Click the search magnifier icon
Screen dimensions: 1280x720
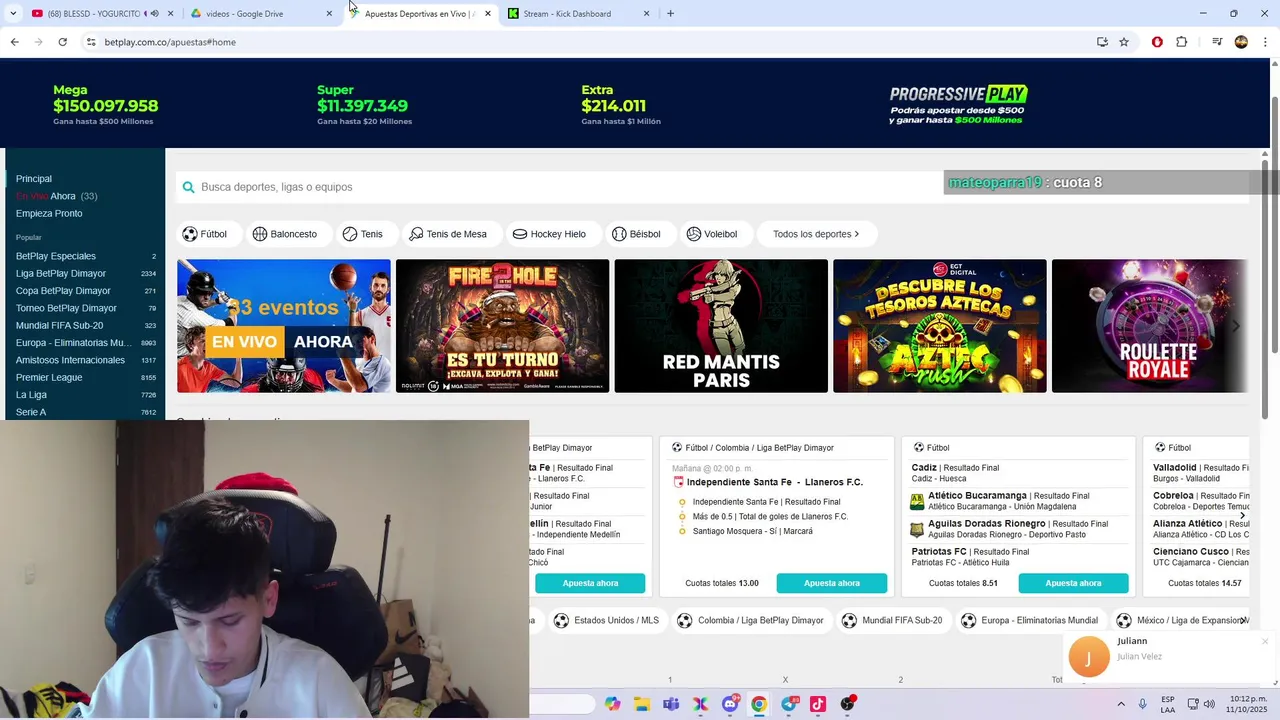[188, 187]
